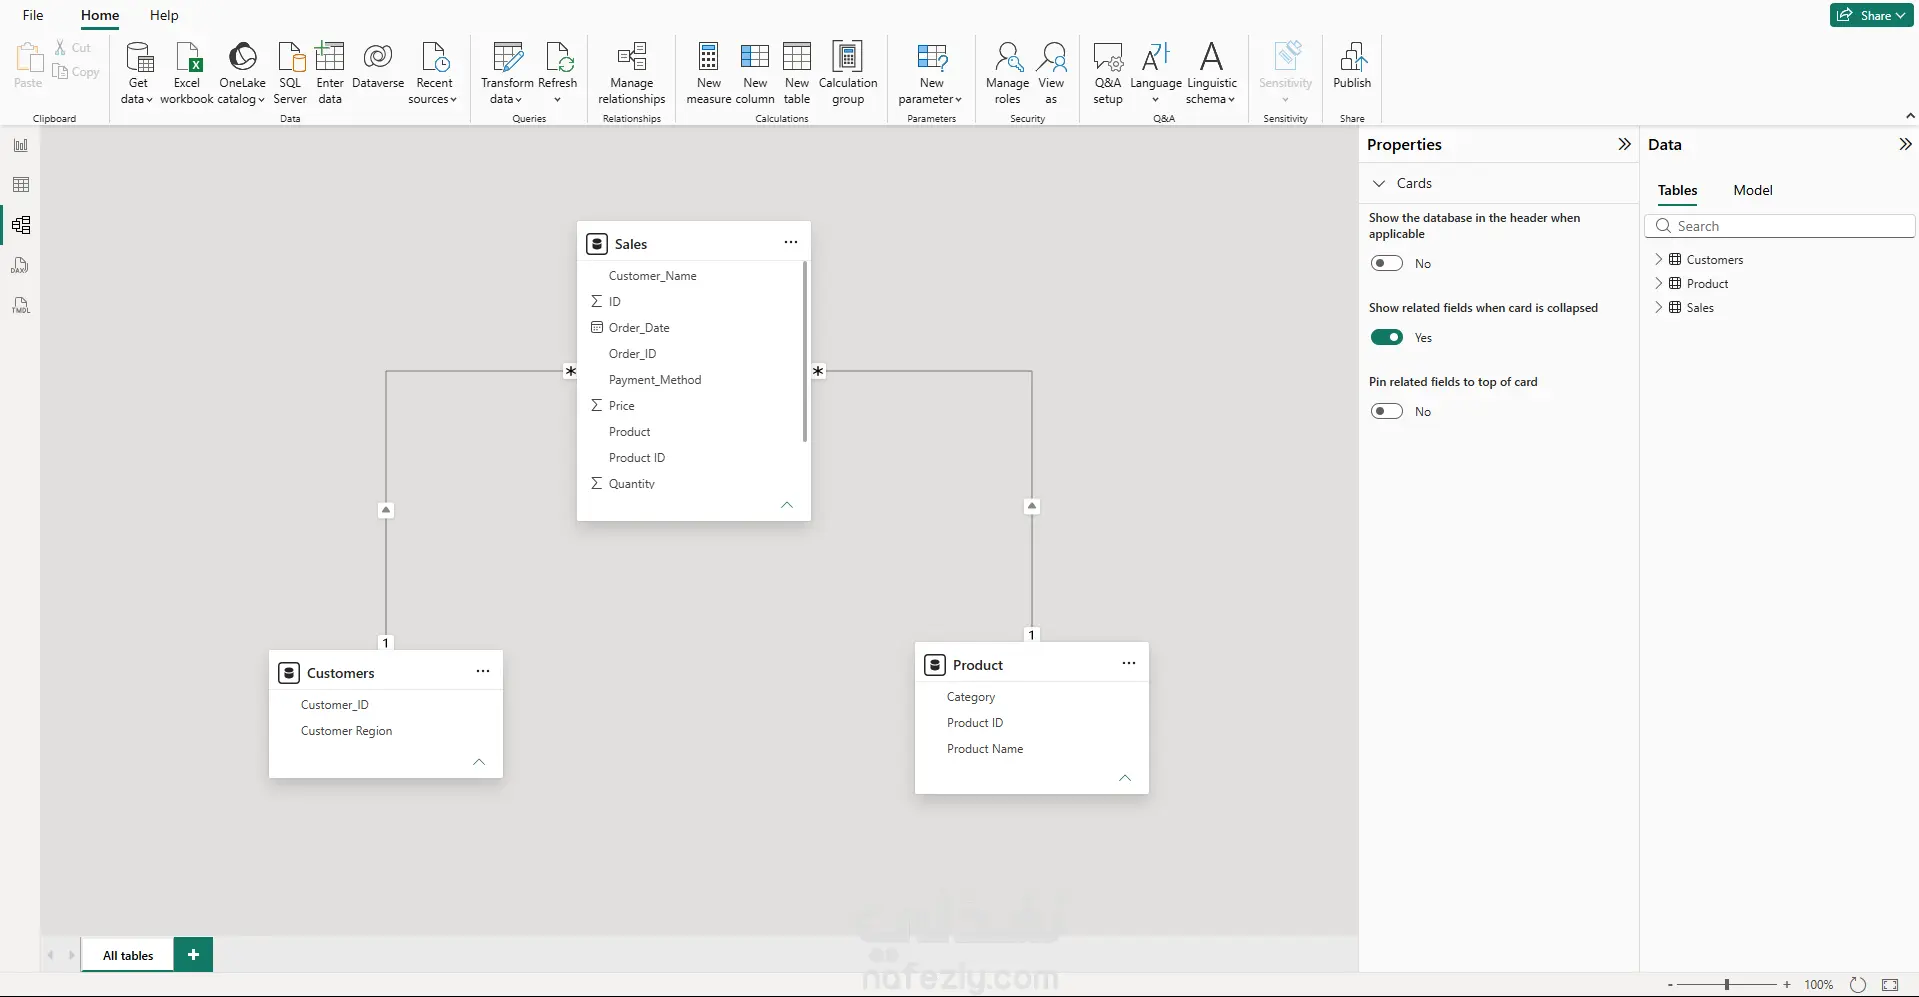Switch to the Model tab

click(1753, 190)
